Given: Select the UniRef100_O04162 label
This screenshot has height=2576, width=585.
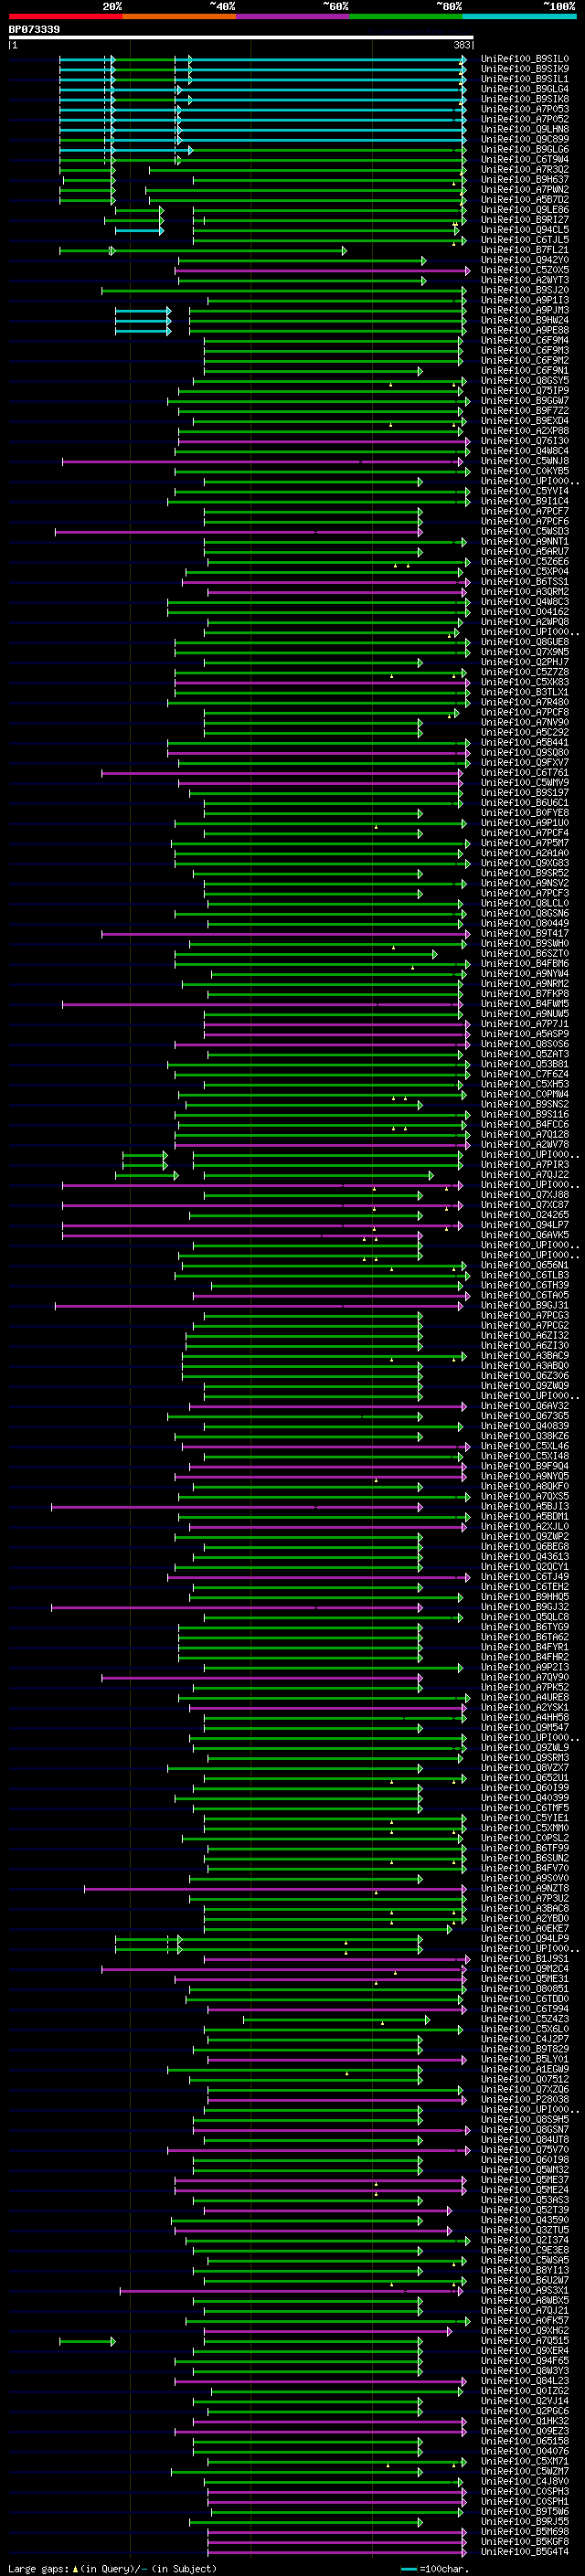Looking at the screenshot, I should pos(525,612).
